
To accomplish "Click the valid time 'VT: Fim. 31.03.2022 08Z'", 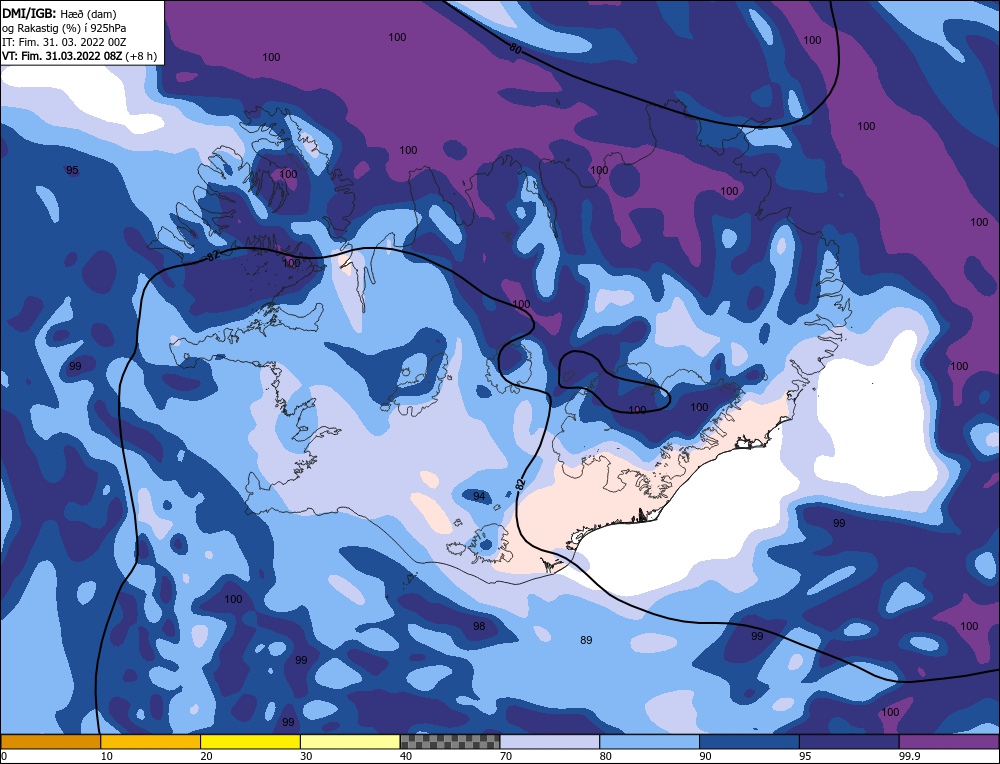I will tap(64, 56).
